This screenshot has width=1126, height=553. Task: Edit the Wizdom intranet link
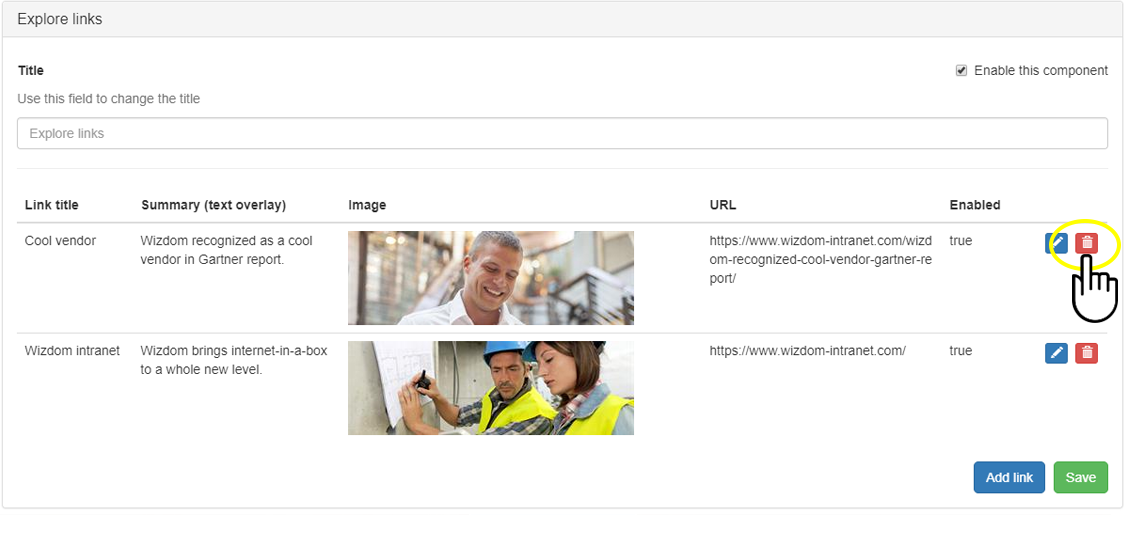click(1056, 353)
